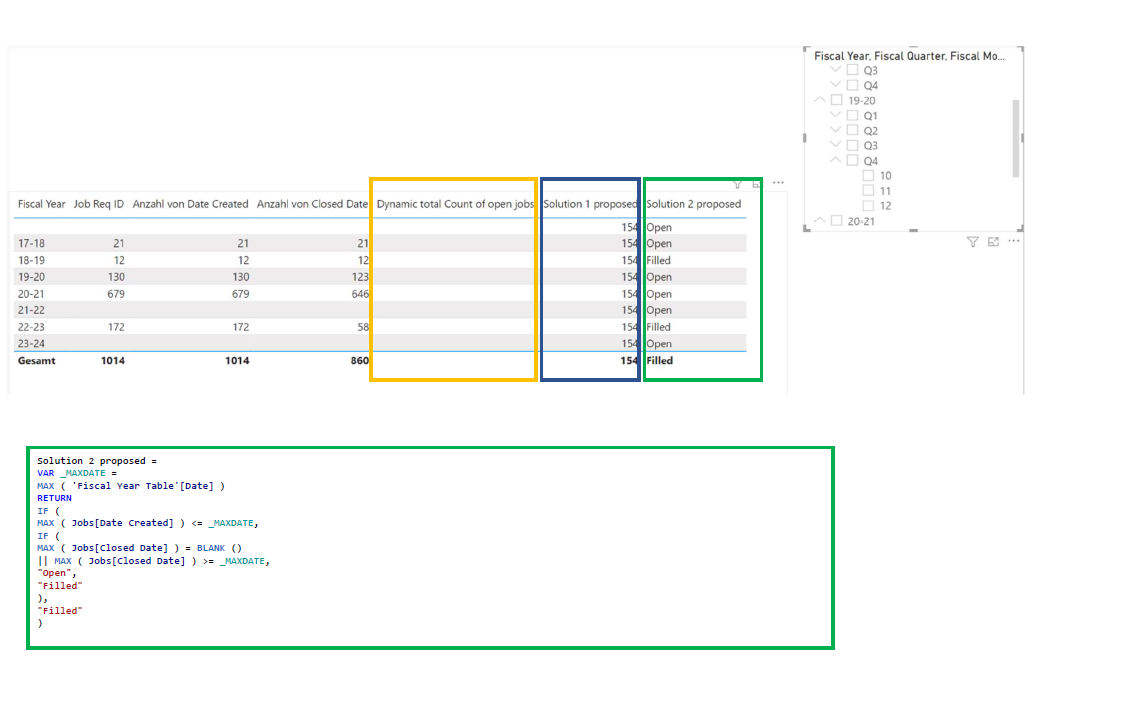Expand the Q4 chevron directly above the 19-20 entry
The width and height of the screenshot is (1125, 701).
pyautogui.click(x=835, y=85)
